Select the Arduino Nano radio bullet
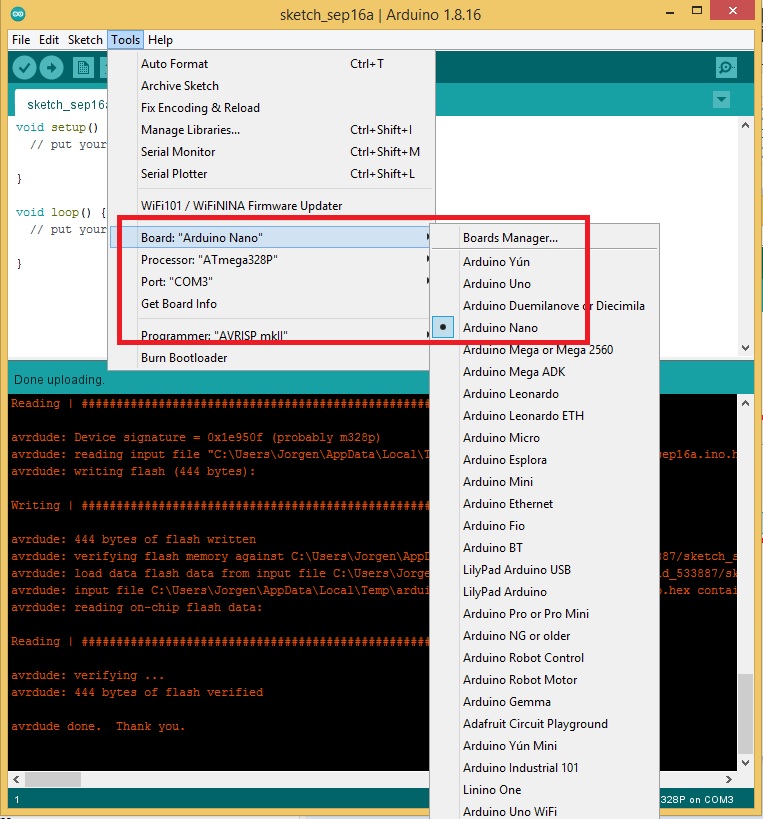This screenshot has width=763, height=819. 443,327
